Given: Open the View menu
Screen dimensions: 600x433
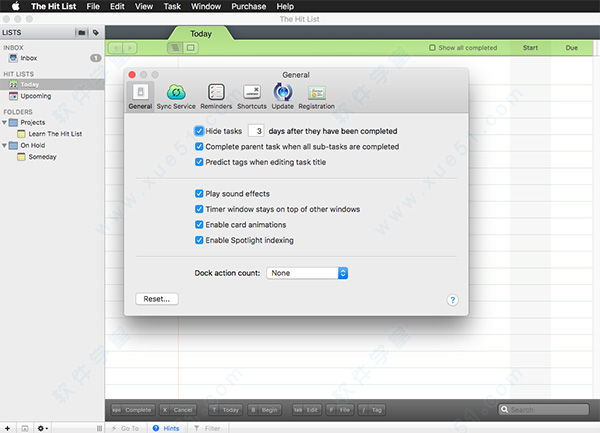Looking at the screenshot, I should point(144,6).
